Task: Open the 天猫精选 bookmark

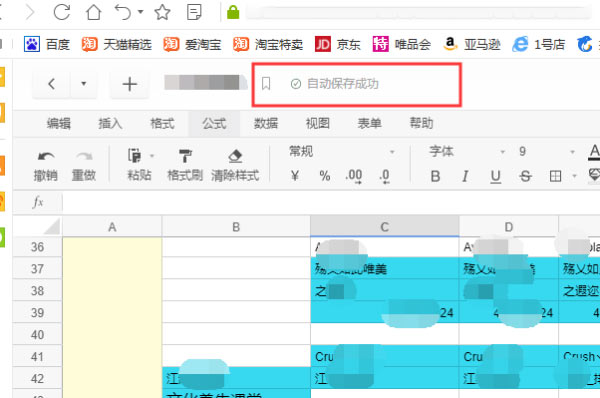Action: click(116, 44)
